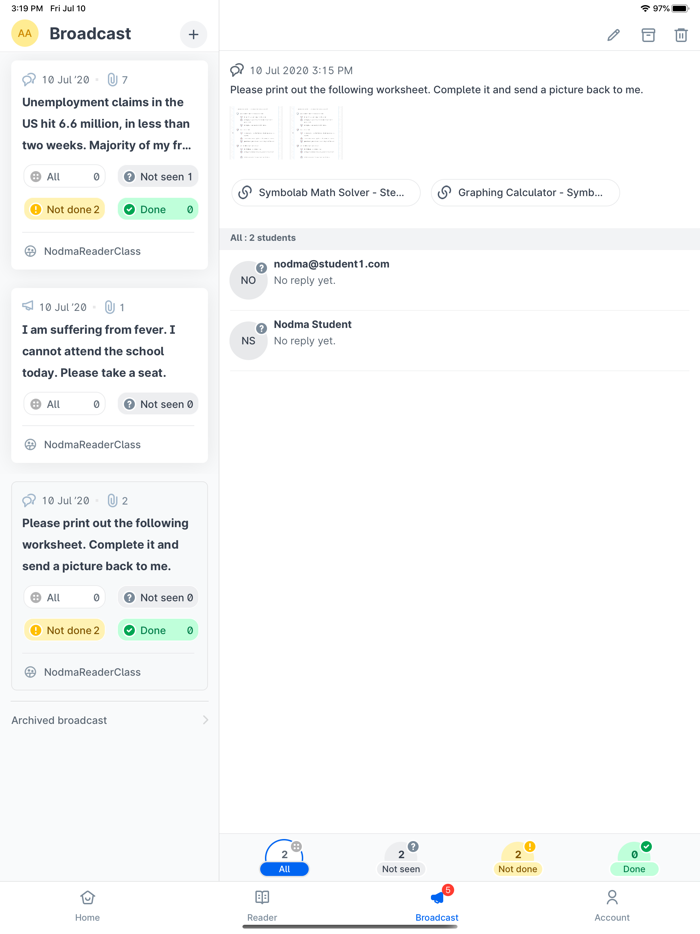Open Symbolab Math Solver link

(x=326, y=192)
